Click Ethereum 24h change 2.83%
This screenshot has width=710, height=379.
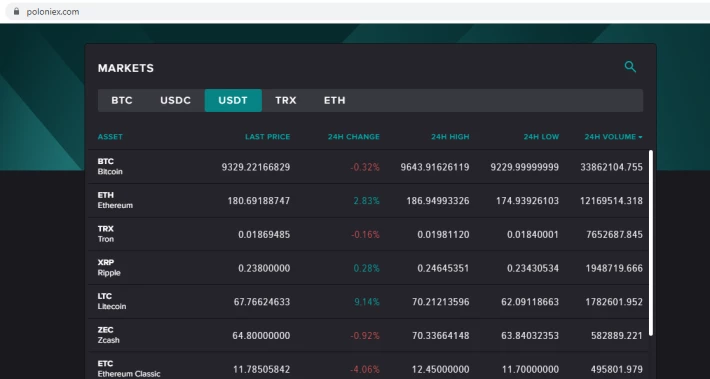coord(367,201)
